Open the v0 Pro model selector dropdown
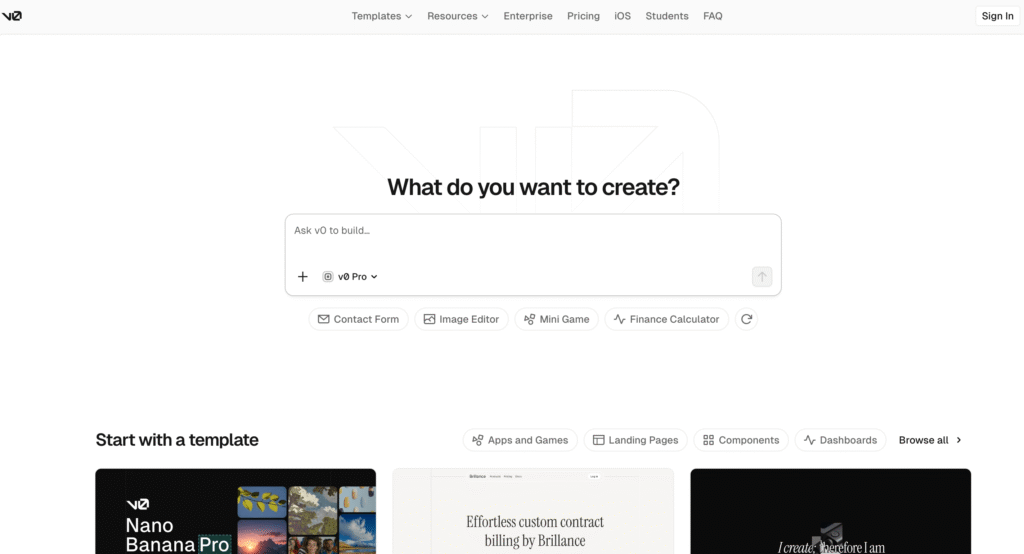The image size is (1024, 554). (x=350, y=277)
